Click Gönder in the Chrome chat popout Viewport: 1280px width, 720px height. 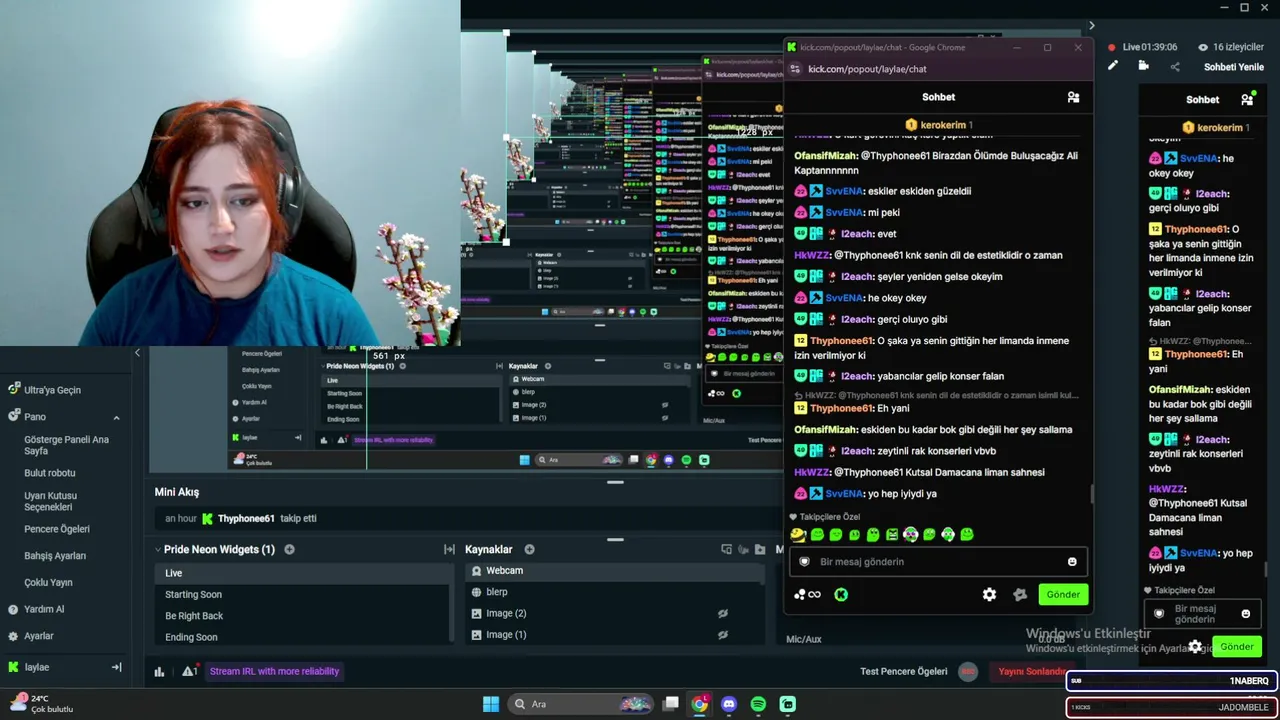[1063, 594]
